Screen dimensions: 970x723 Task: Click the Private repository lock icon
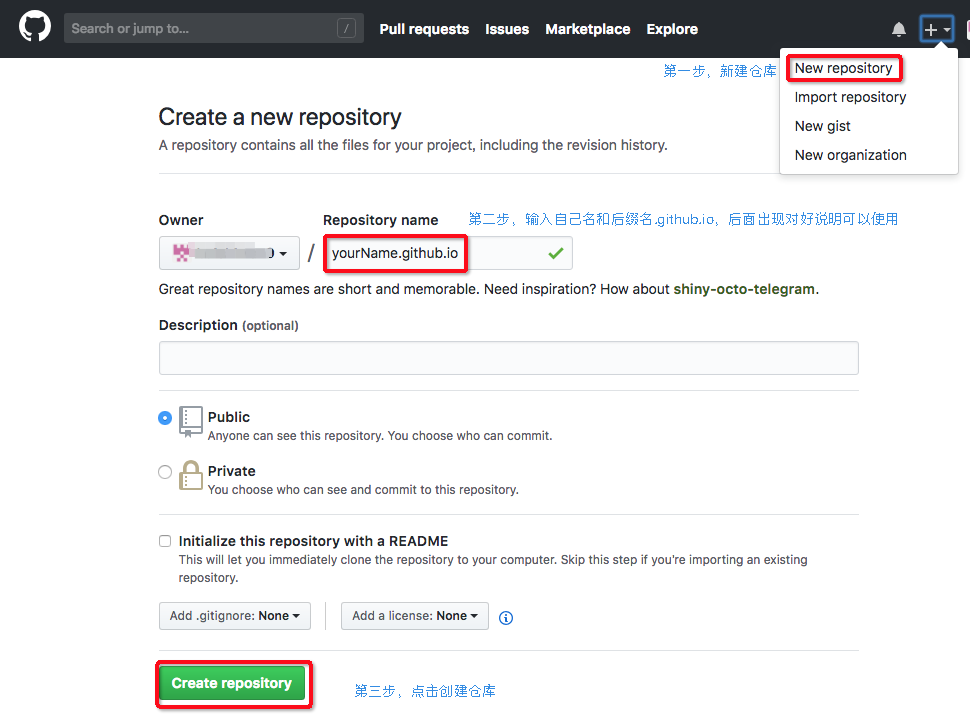(191, 475)
